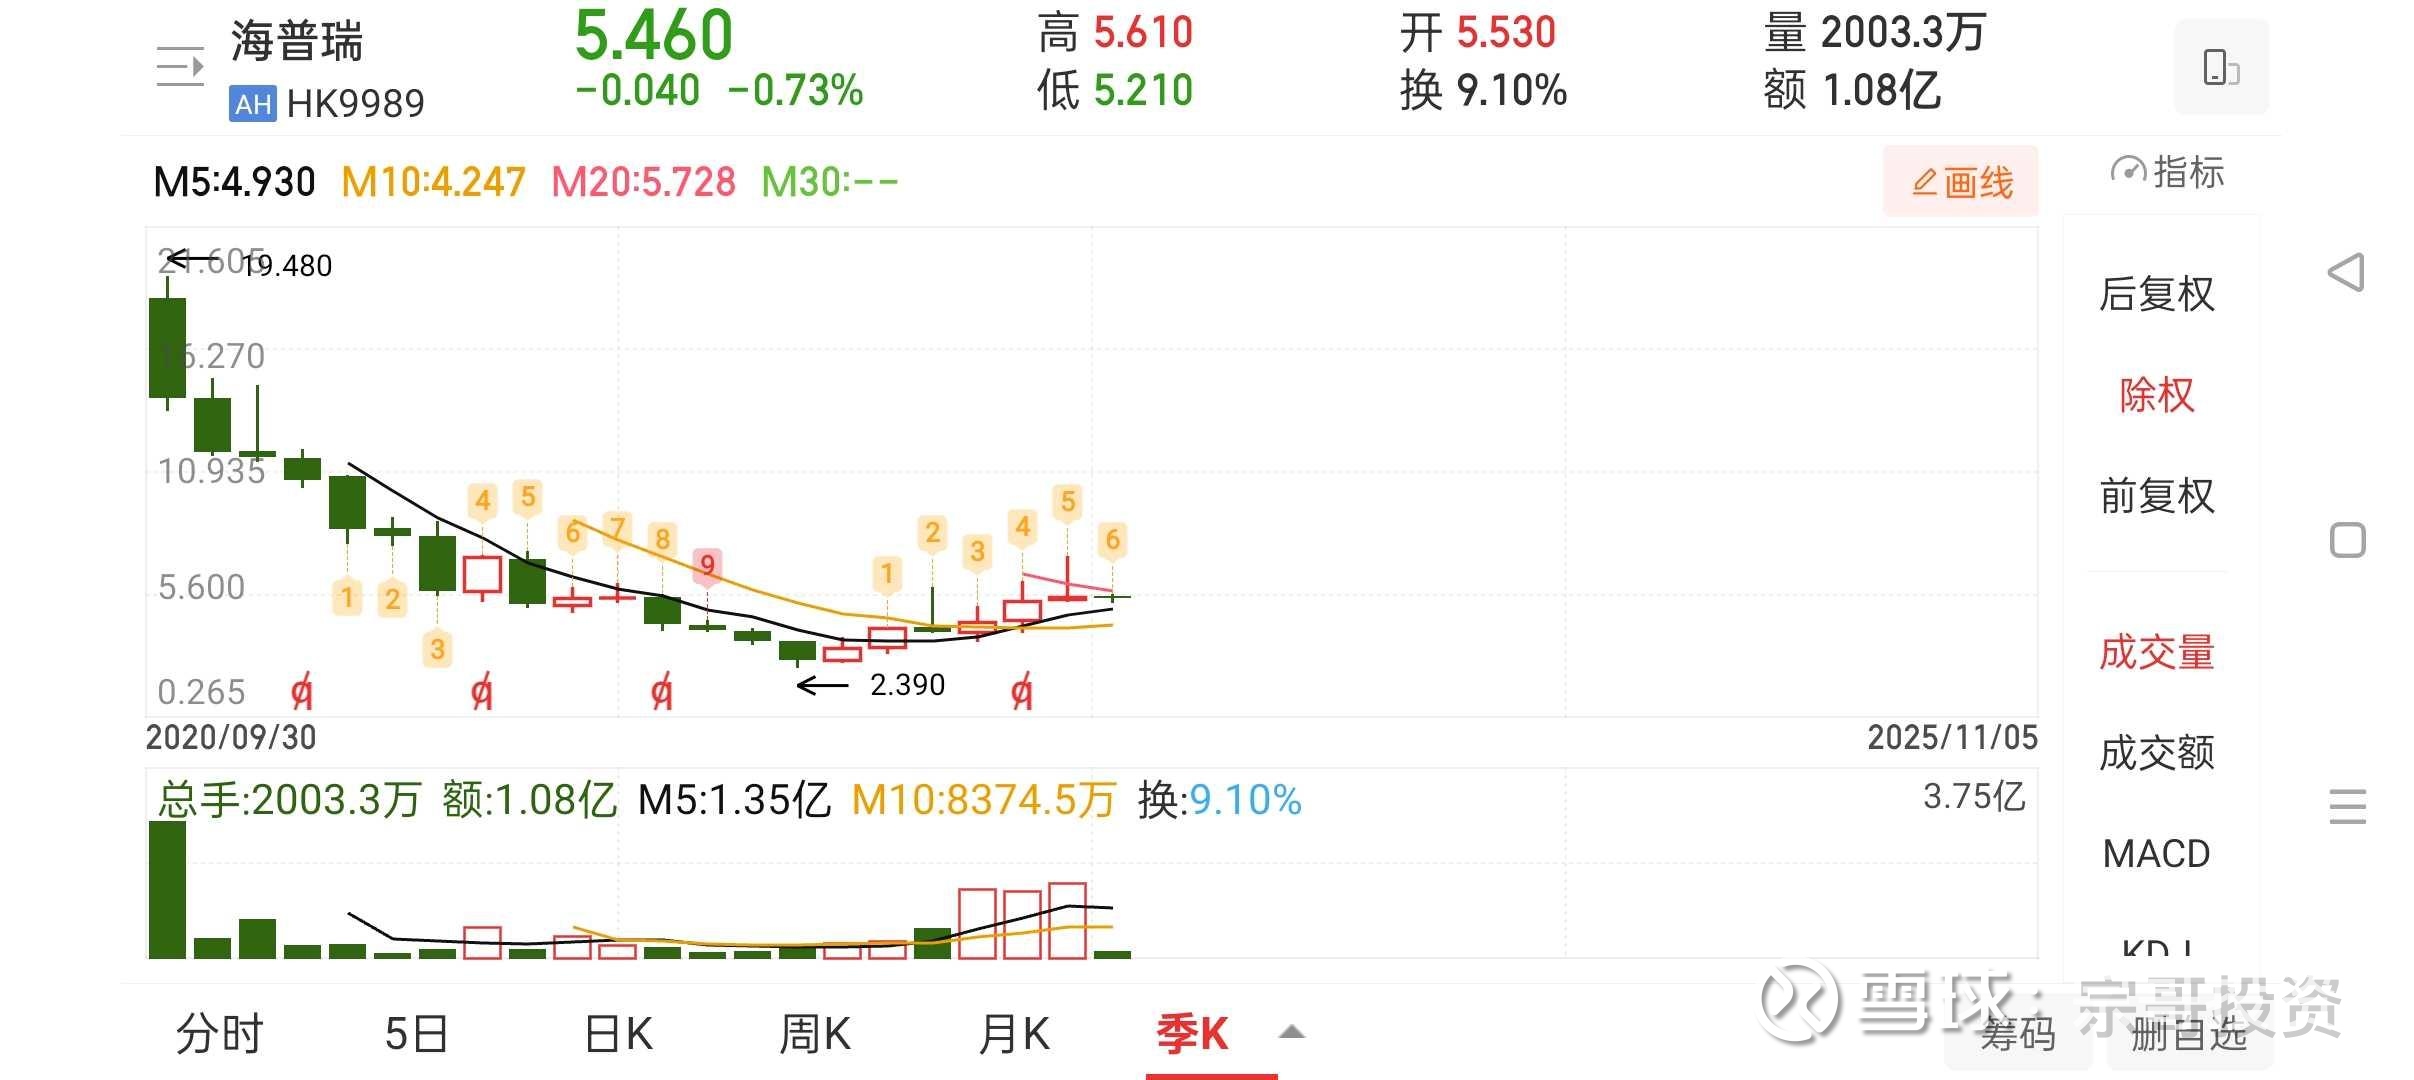This screenshot has width=2414, height=1080.
Task: Switch to the 月K tab
Action: pyautogui.click(x=1014, y=1033)
